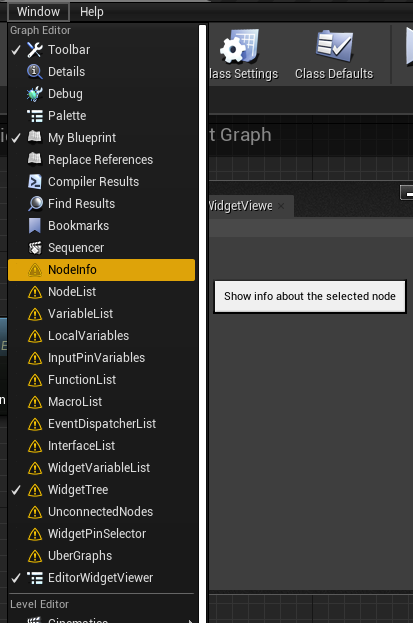
Task: Expand the Cinematics submenu arrow
Action: coord(192,621)
